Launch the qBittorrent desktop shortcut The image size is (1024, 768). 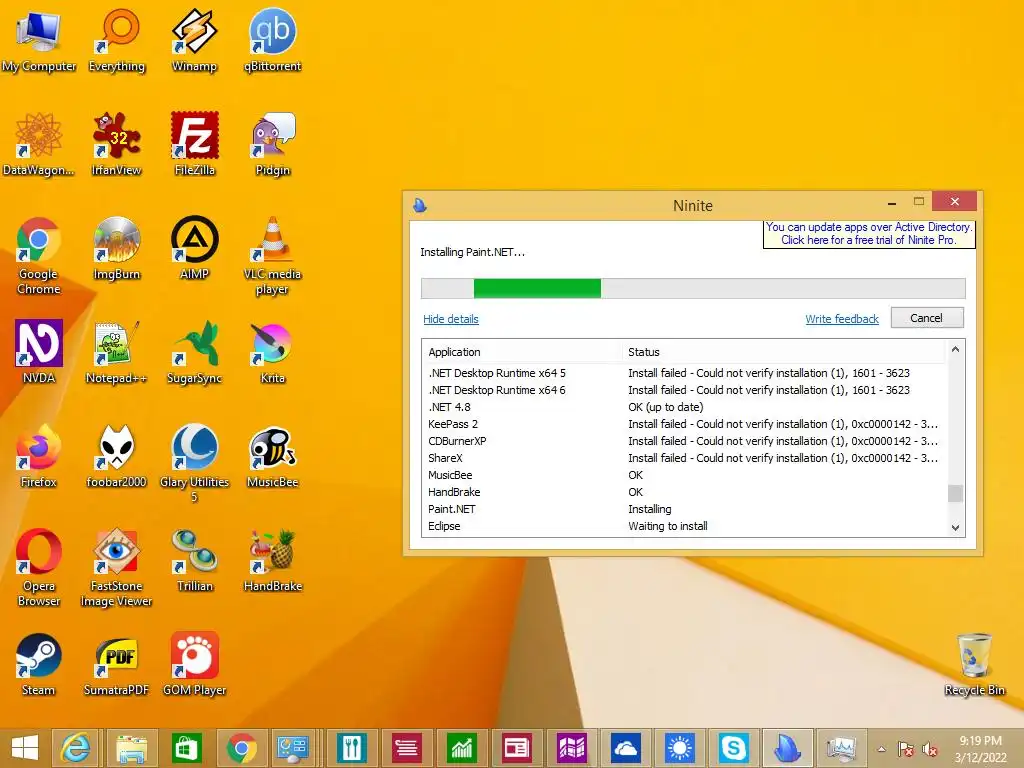pyautogui.click(x=272, y=39)
